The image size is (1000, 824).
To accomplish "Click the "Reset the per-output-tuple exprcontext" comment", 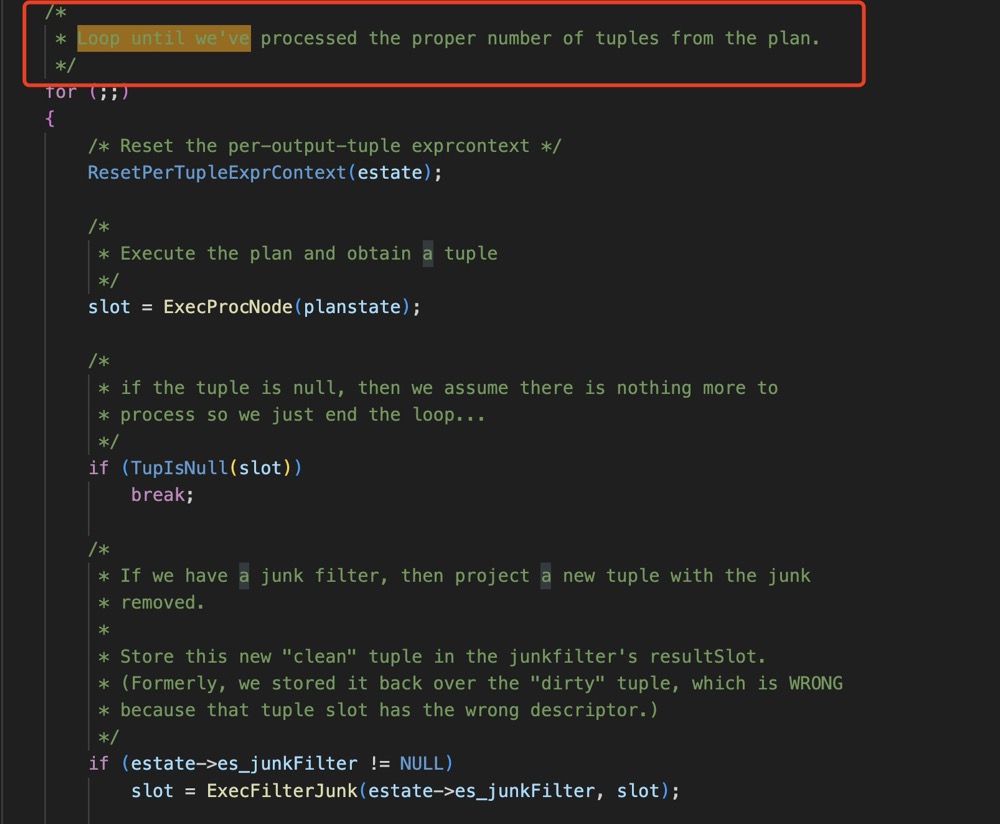I will pyautogui.click(x=324, y=146).
